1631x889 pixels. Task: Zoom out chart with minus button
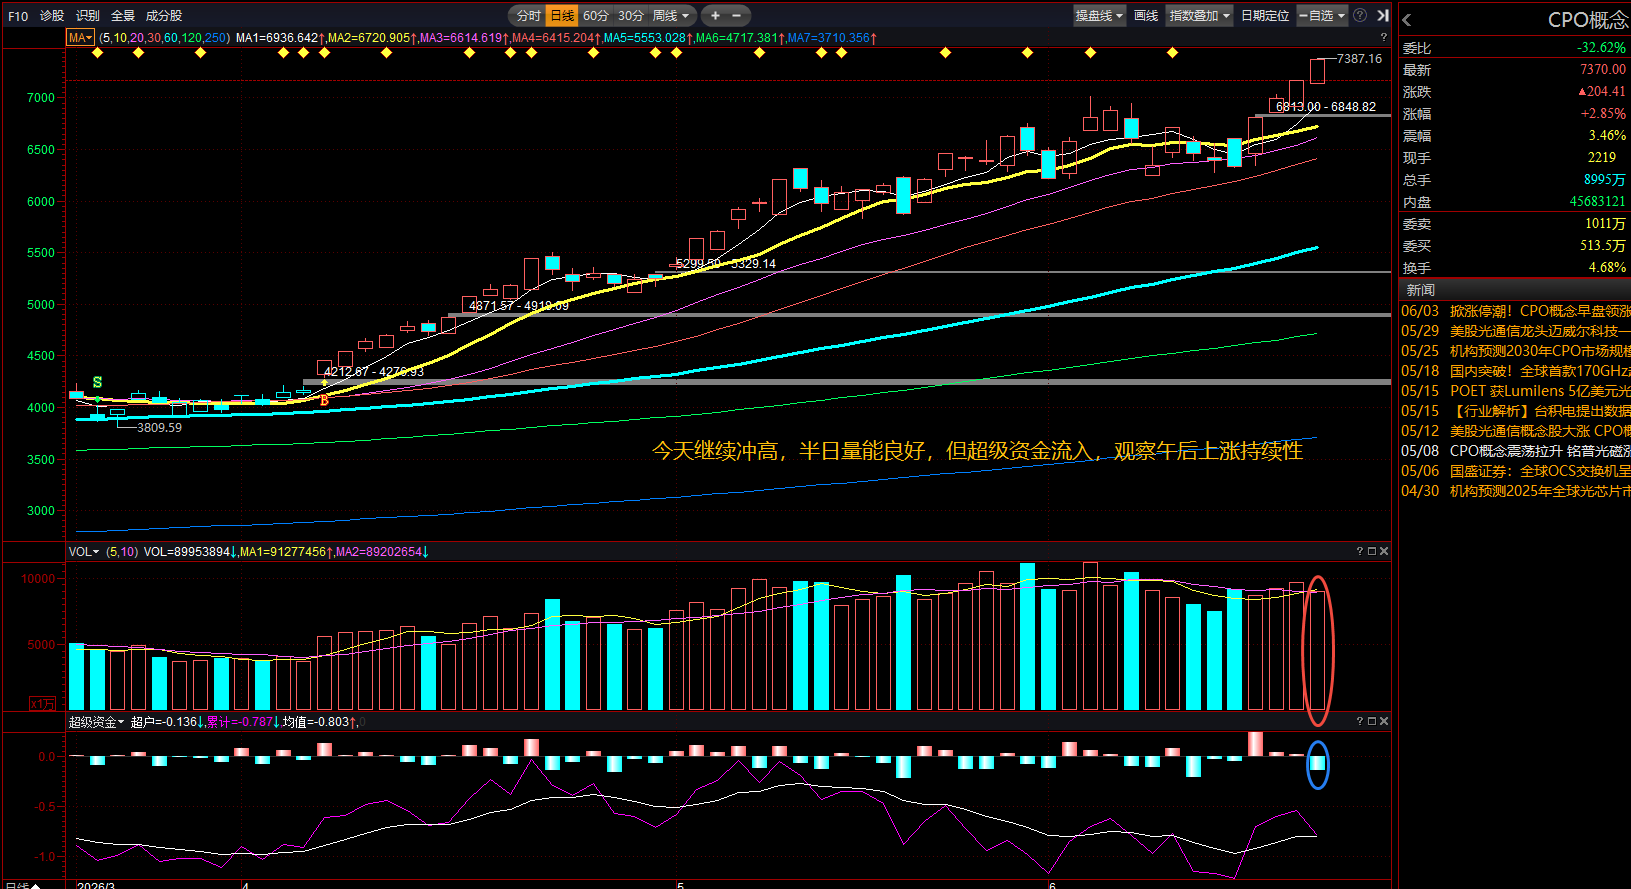point(737,15)
